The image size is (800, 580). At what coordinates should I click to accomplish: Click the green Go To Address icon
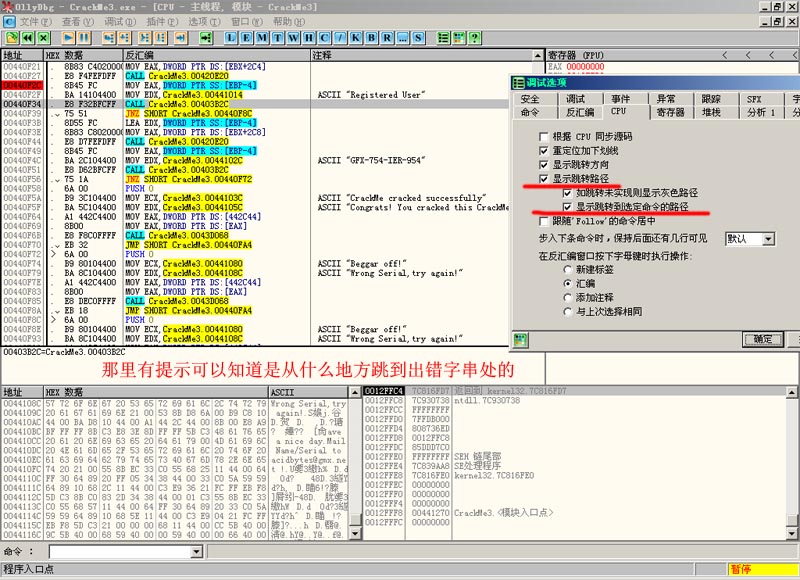point(206,38)
